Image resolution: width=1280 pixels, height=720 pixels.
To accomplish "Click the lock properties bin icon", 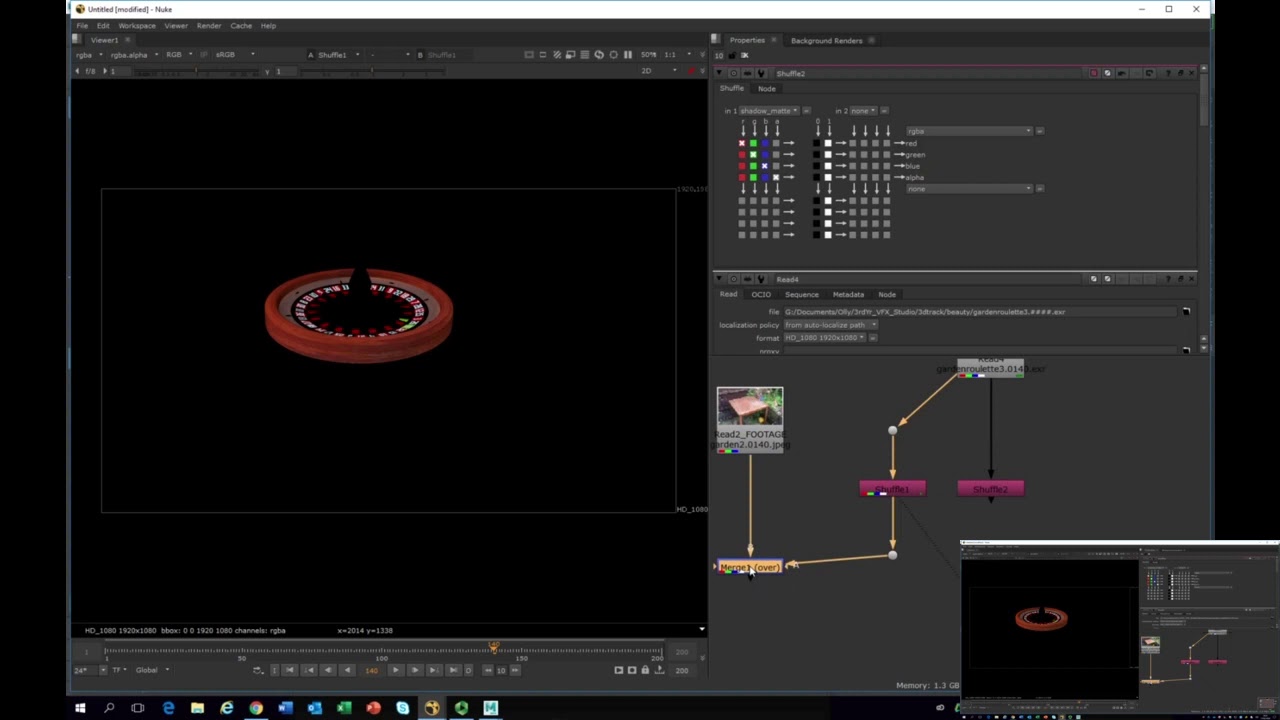I will coord(733,55).
